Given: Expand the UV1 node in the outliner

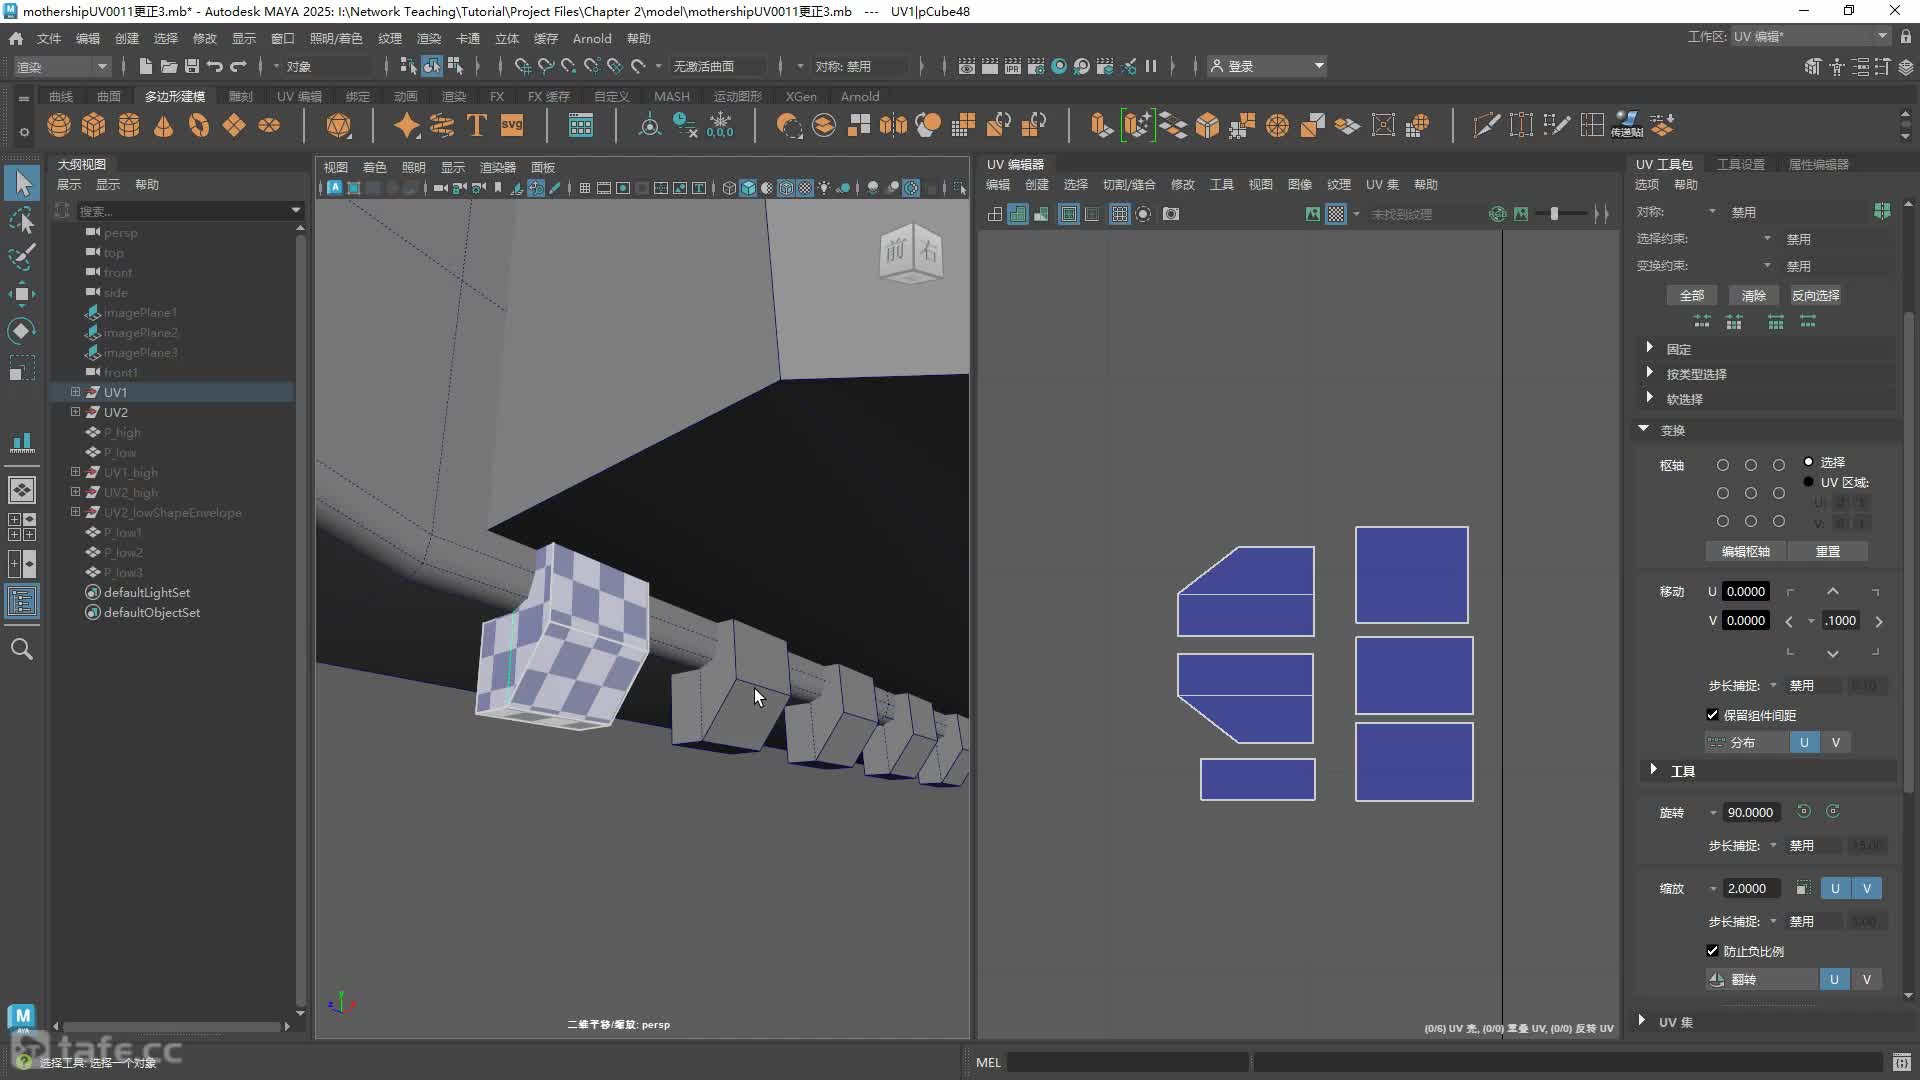Looking at the screenshot, I should click(x=75, y=392).
